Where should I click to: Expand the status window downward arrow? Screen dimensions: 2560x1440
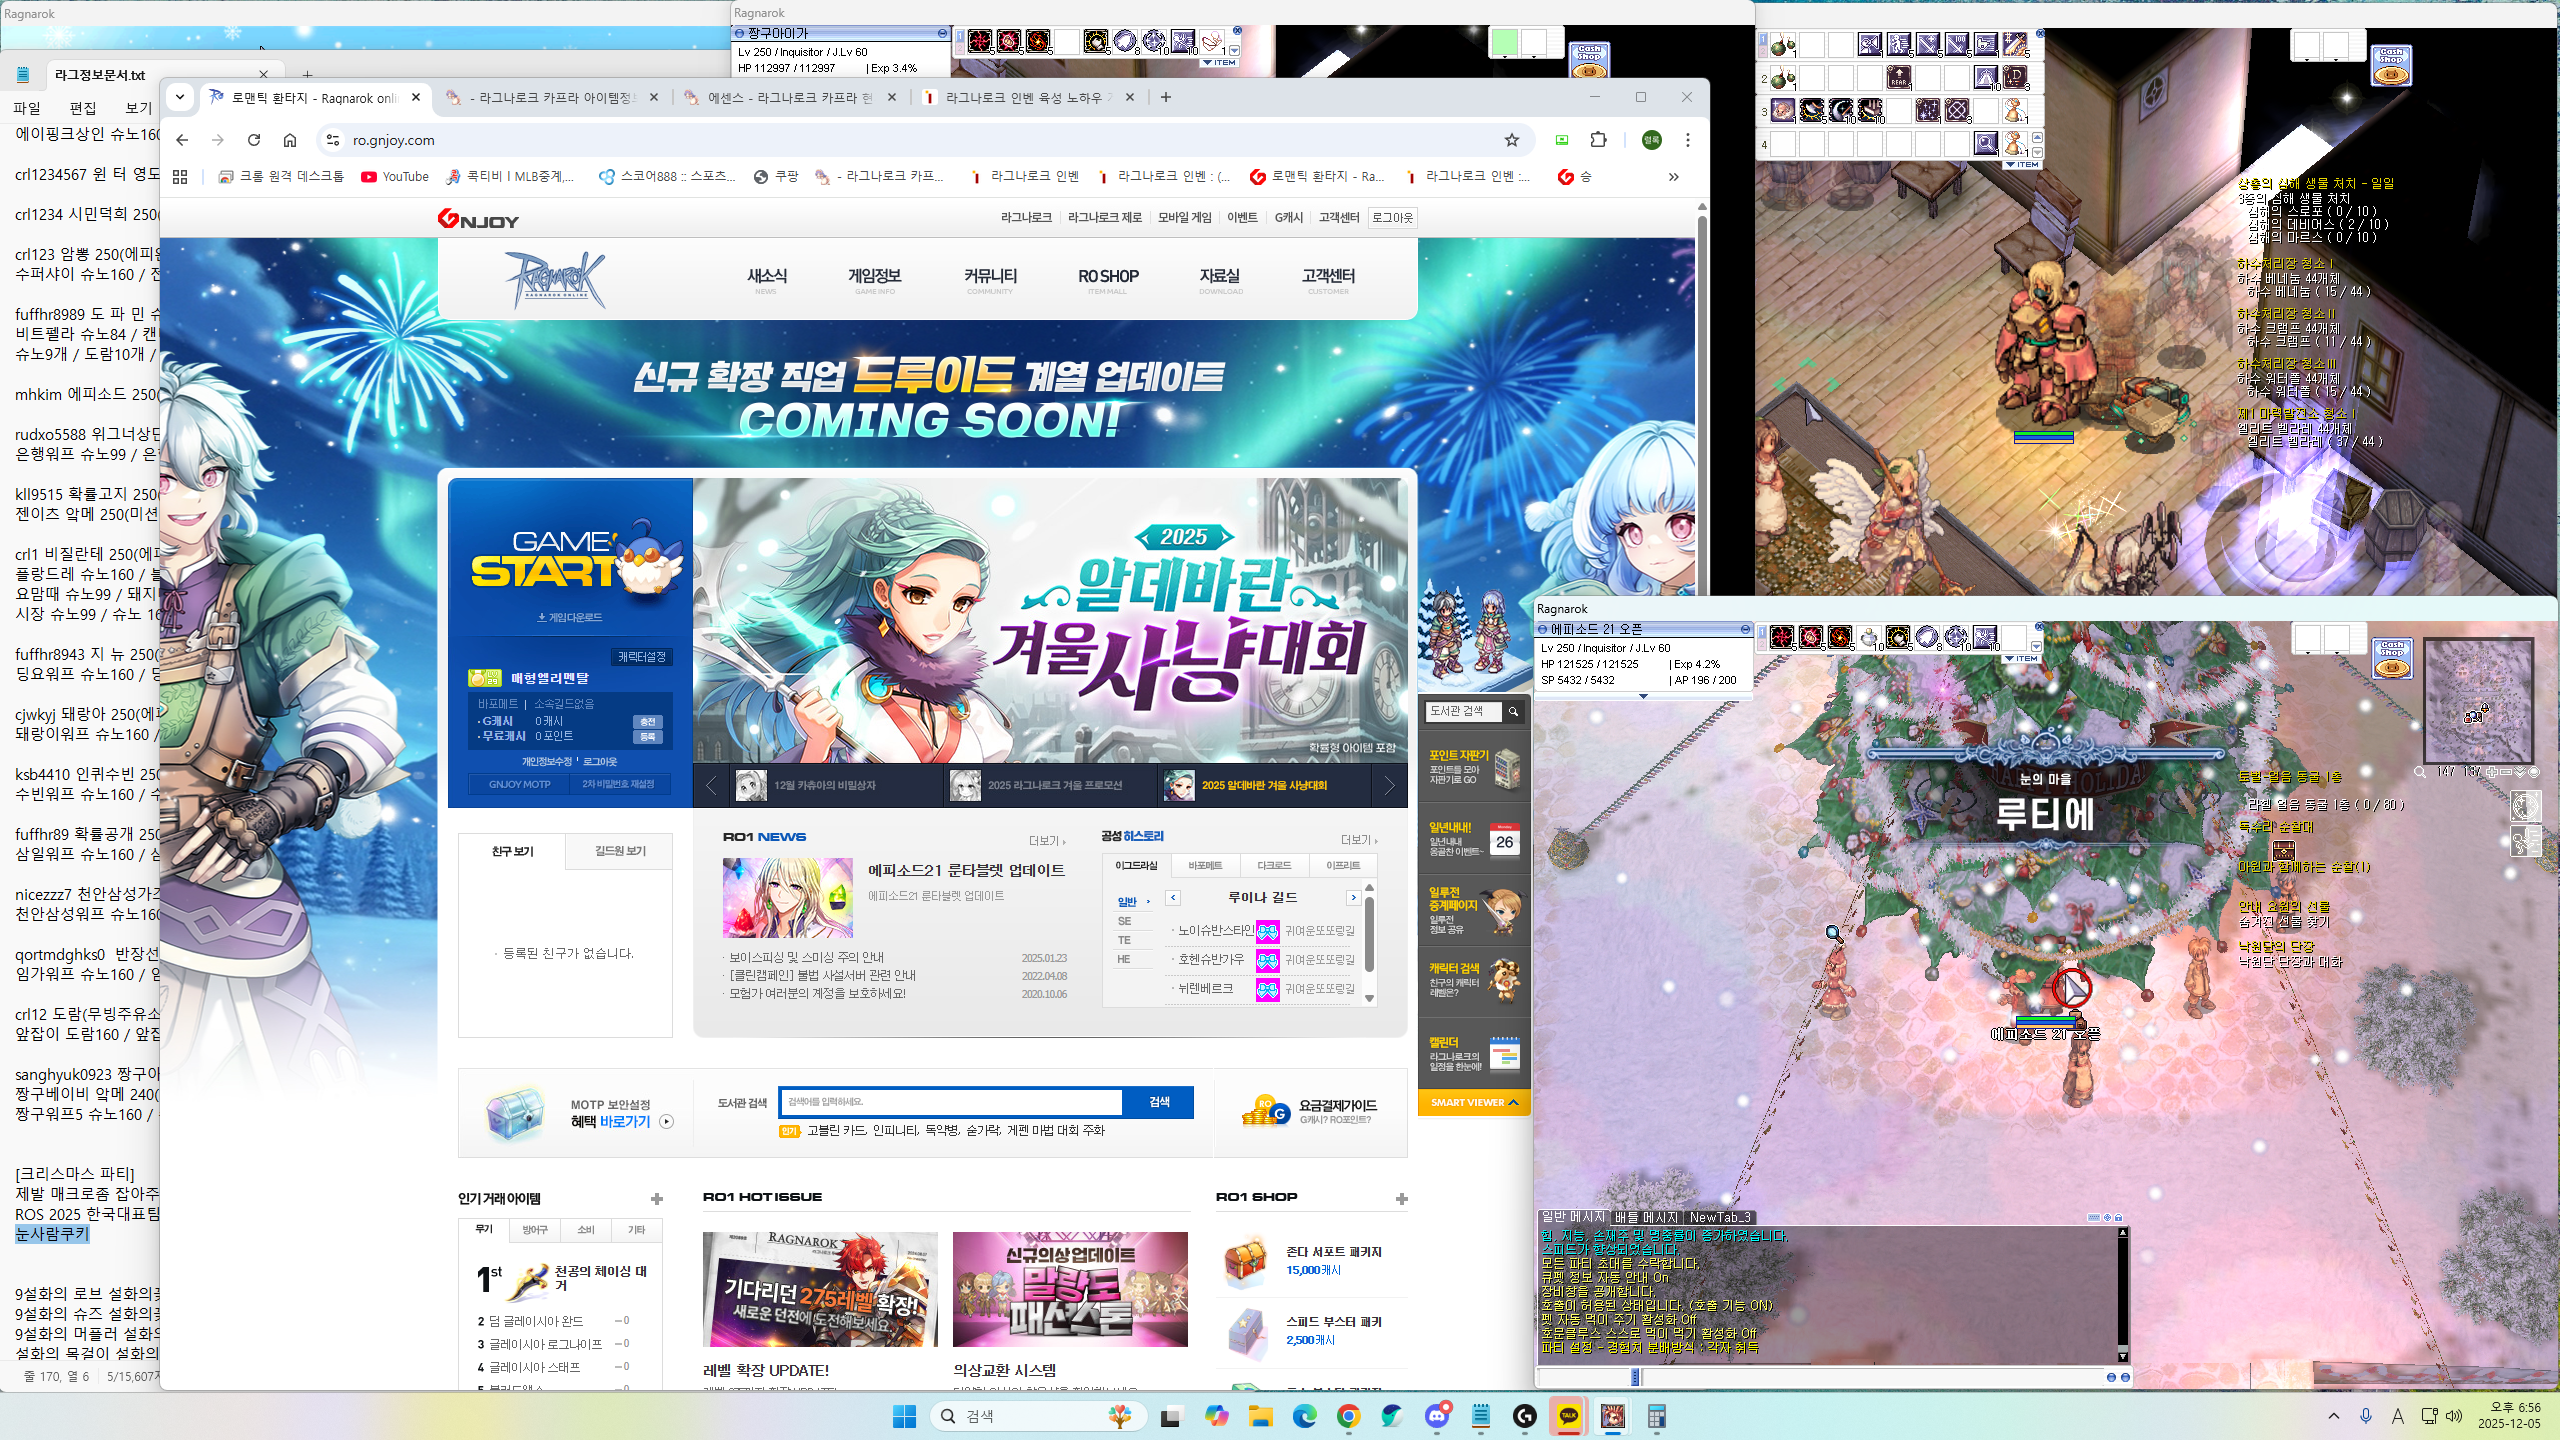click(1643, 696)
